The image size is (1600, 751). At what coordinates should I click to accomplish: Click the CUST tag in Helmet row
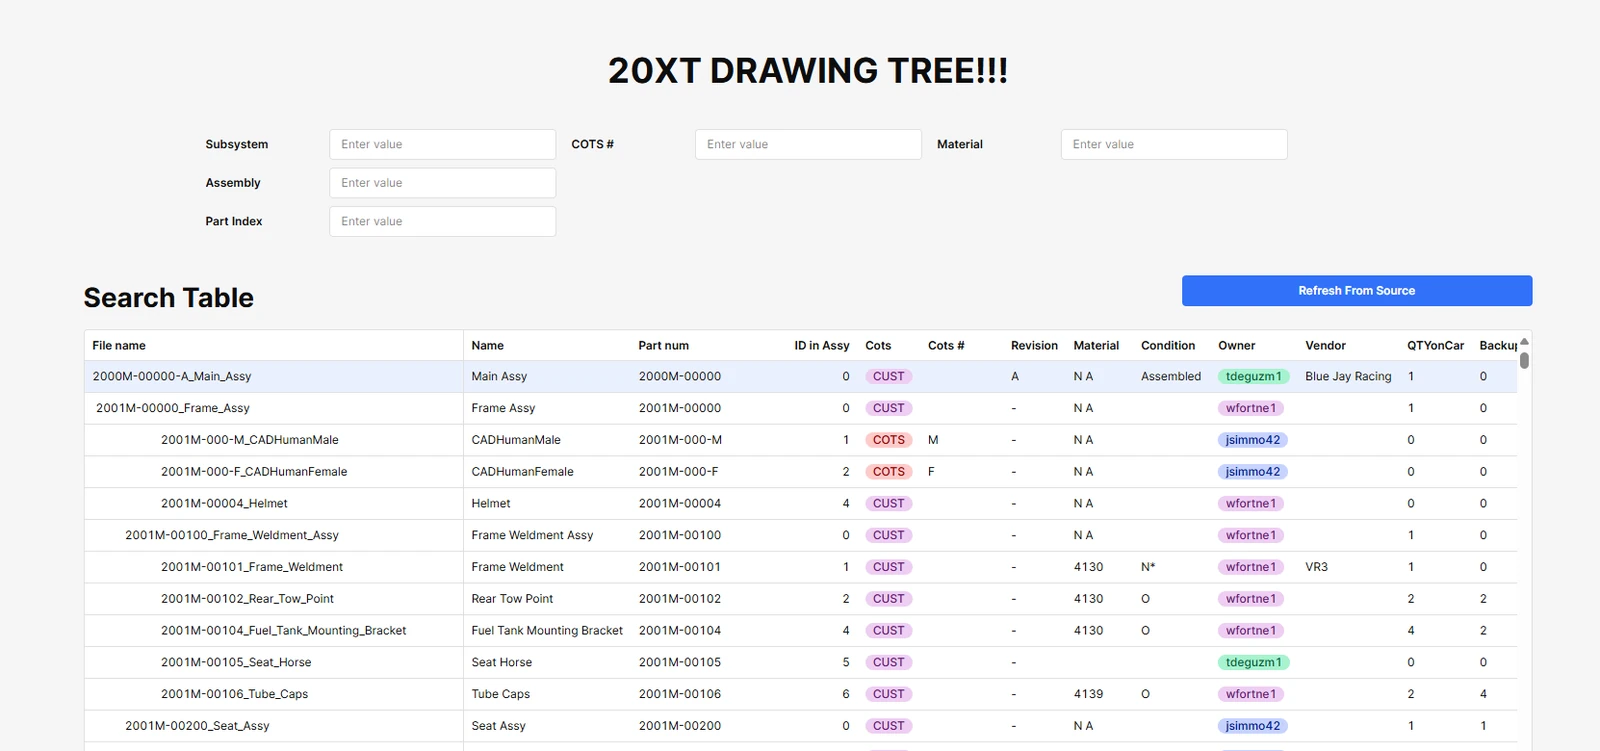tap(888, 504)
